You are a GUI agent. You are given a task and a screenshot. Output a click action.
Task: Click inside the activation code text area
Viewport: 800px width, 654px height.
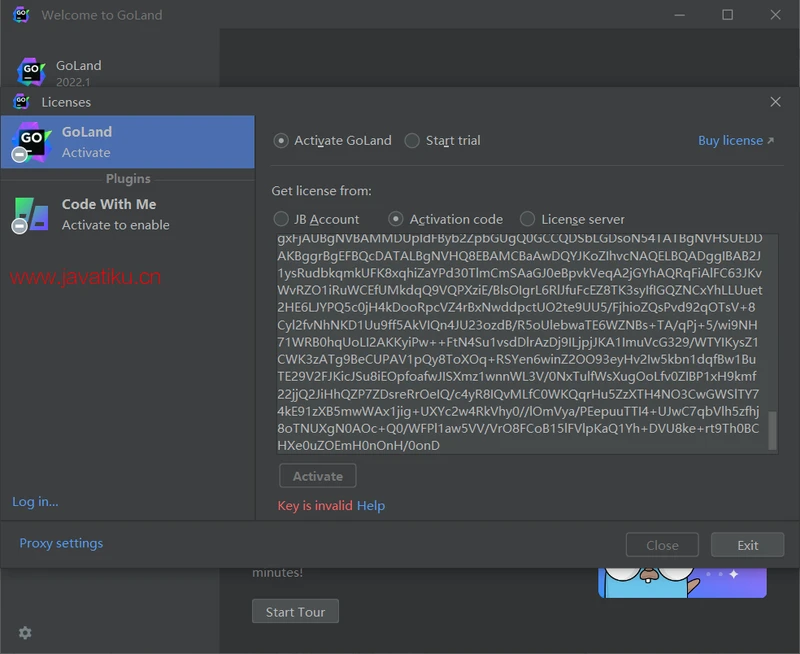point(520,340)
